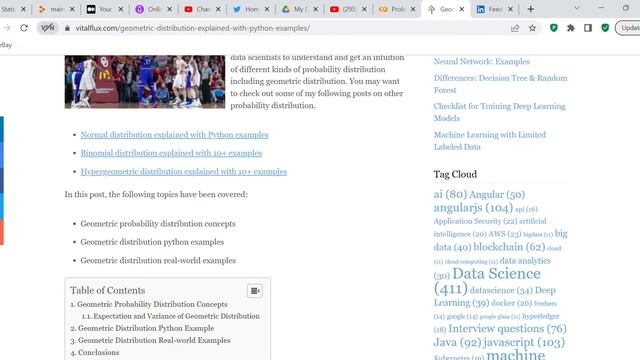Close the Geo tab
The width and height of the screenshot is (640, 360).
[x=462, y=9]
